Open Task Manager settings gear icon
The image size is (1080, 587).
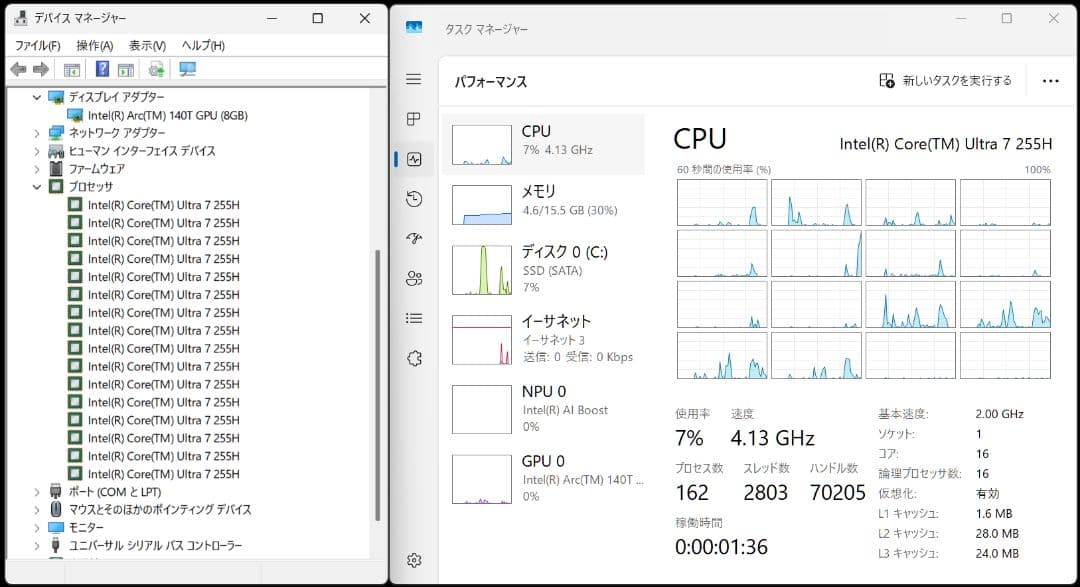(x=414, y=560)
